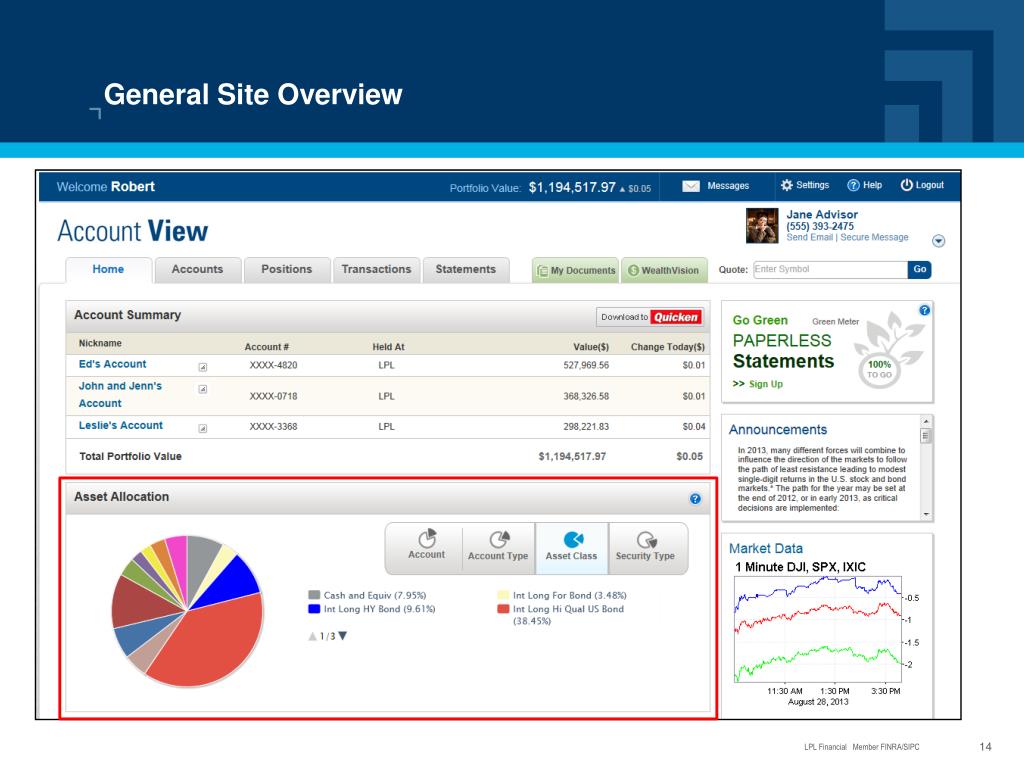Click the Asset Allocation help icon

[x=695, y=499]
